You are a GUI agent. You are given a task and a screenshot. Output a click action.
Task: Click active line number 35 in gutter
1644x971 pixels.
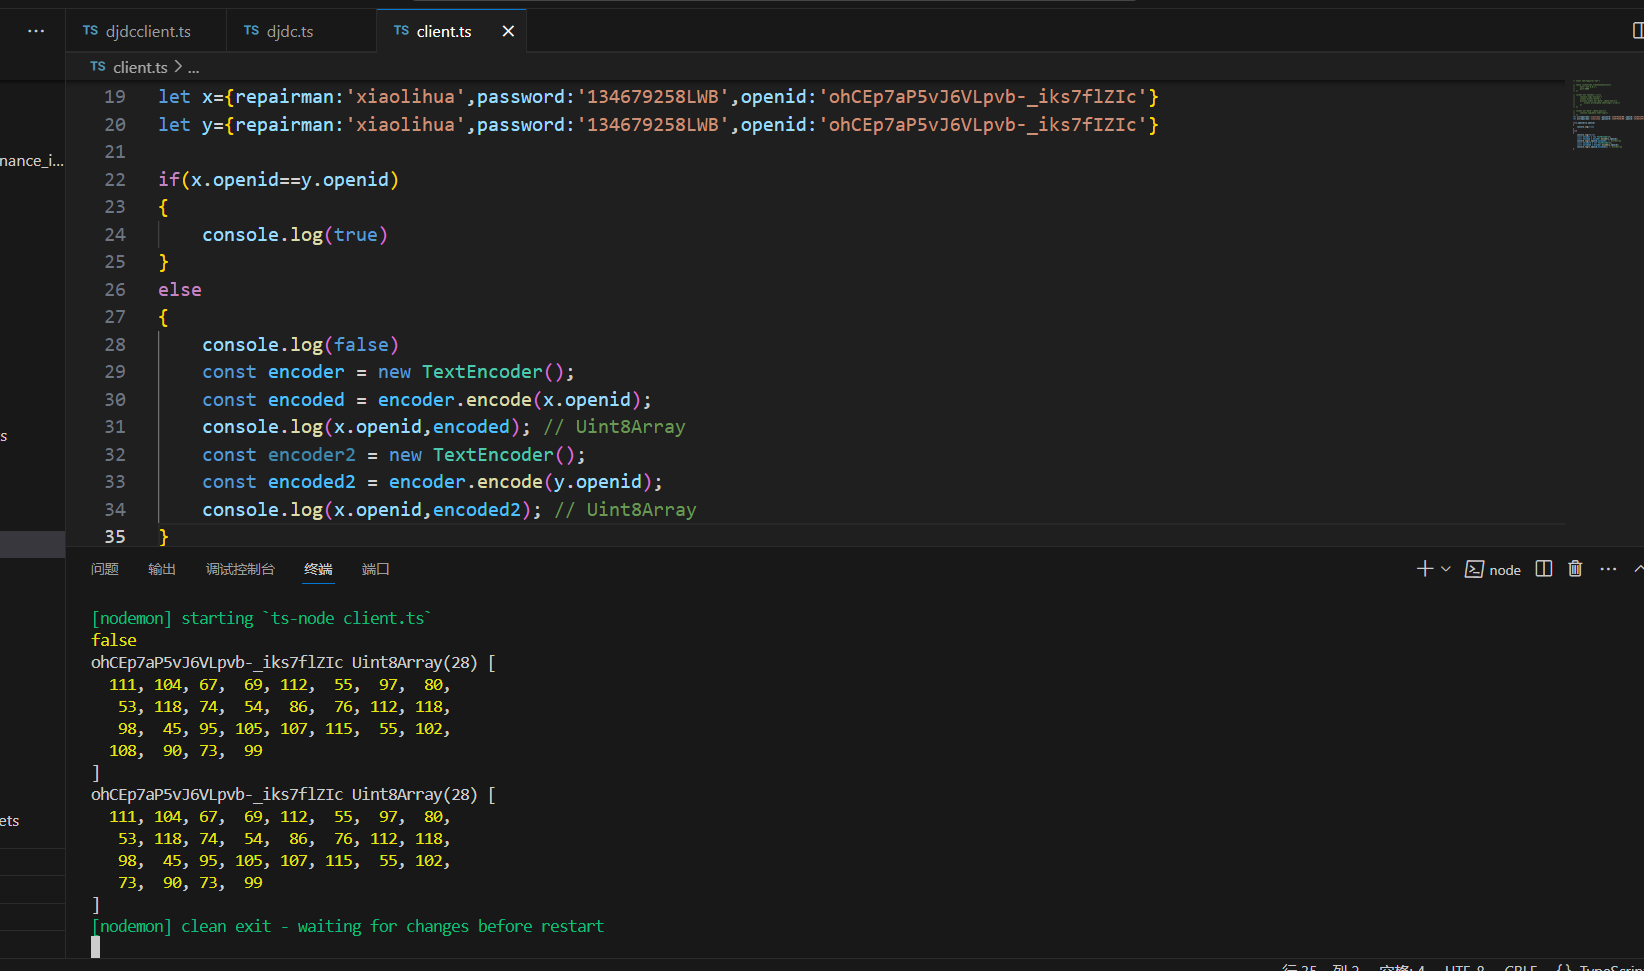click(115, 537)
